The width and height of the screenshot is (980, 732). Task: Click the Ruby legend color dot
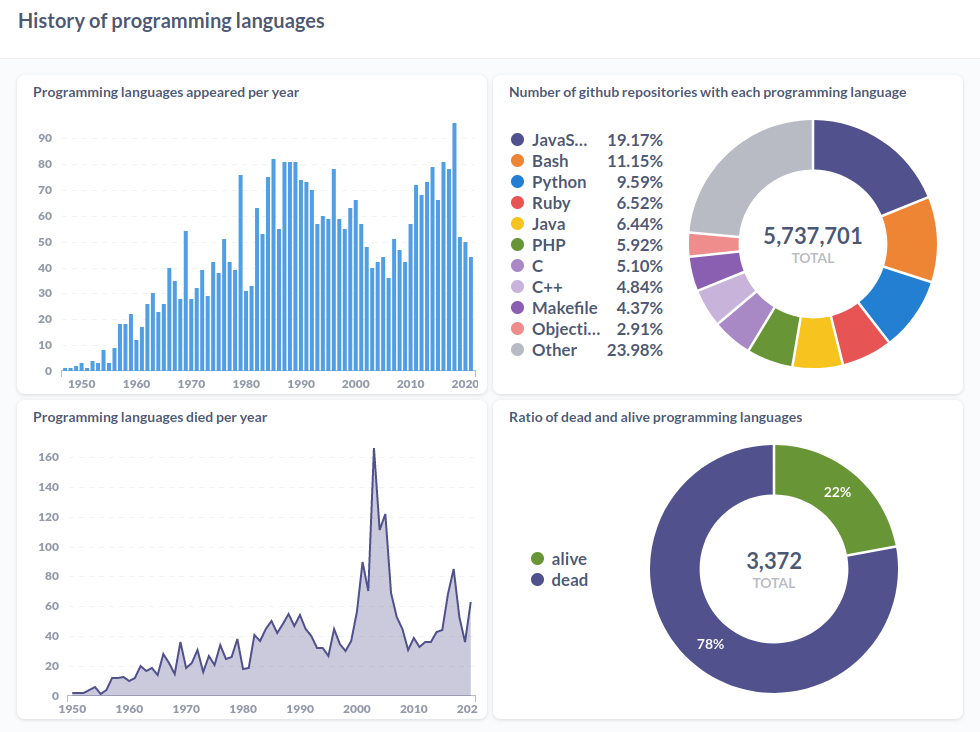[x=518, y=203]
